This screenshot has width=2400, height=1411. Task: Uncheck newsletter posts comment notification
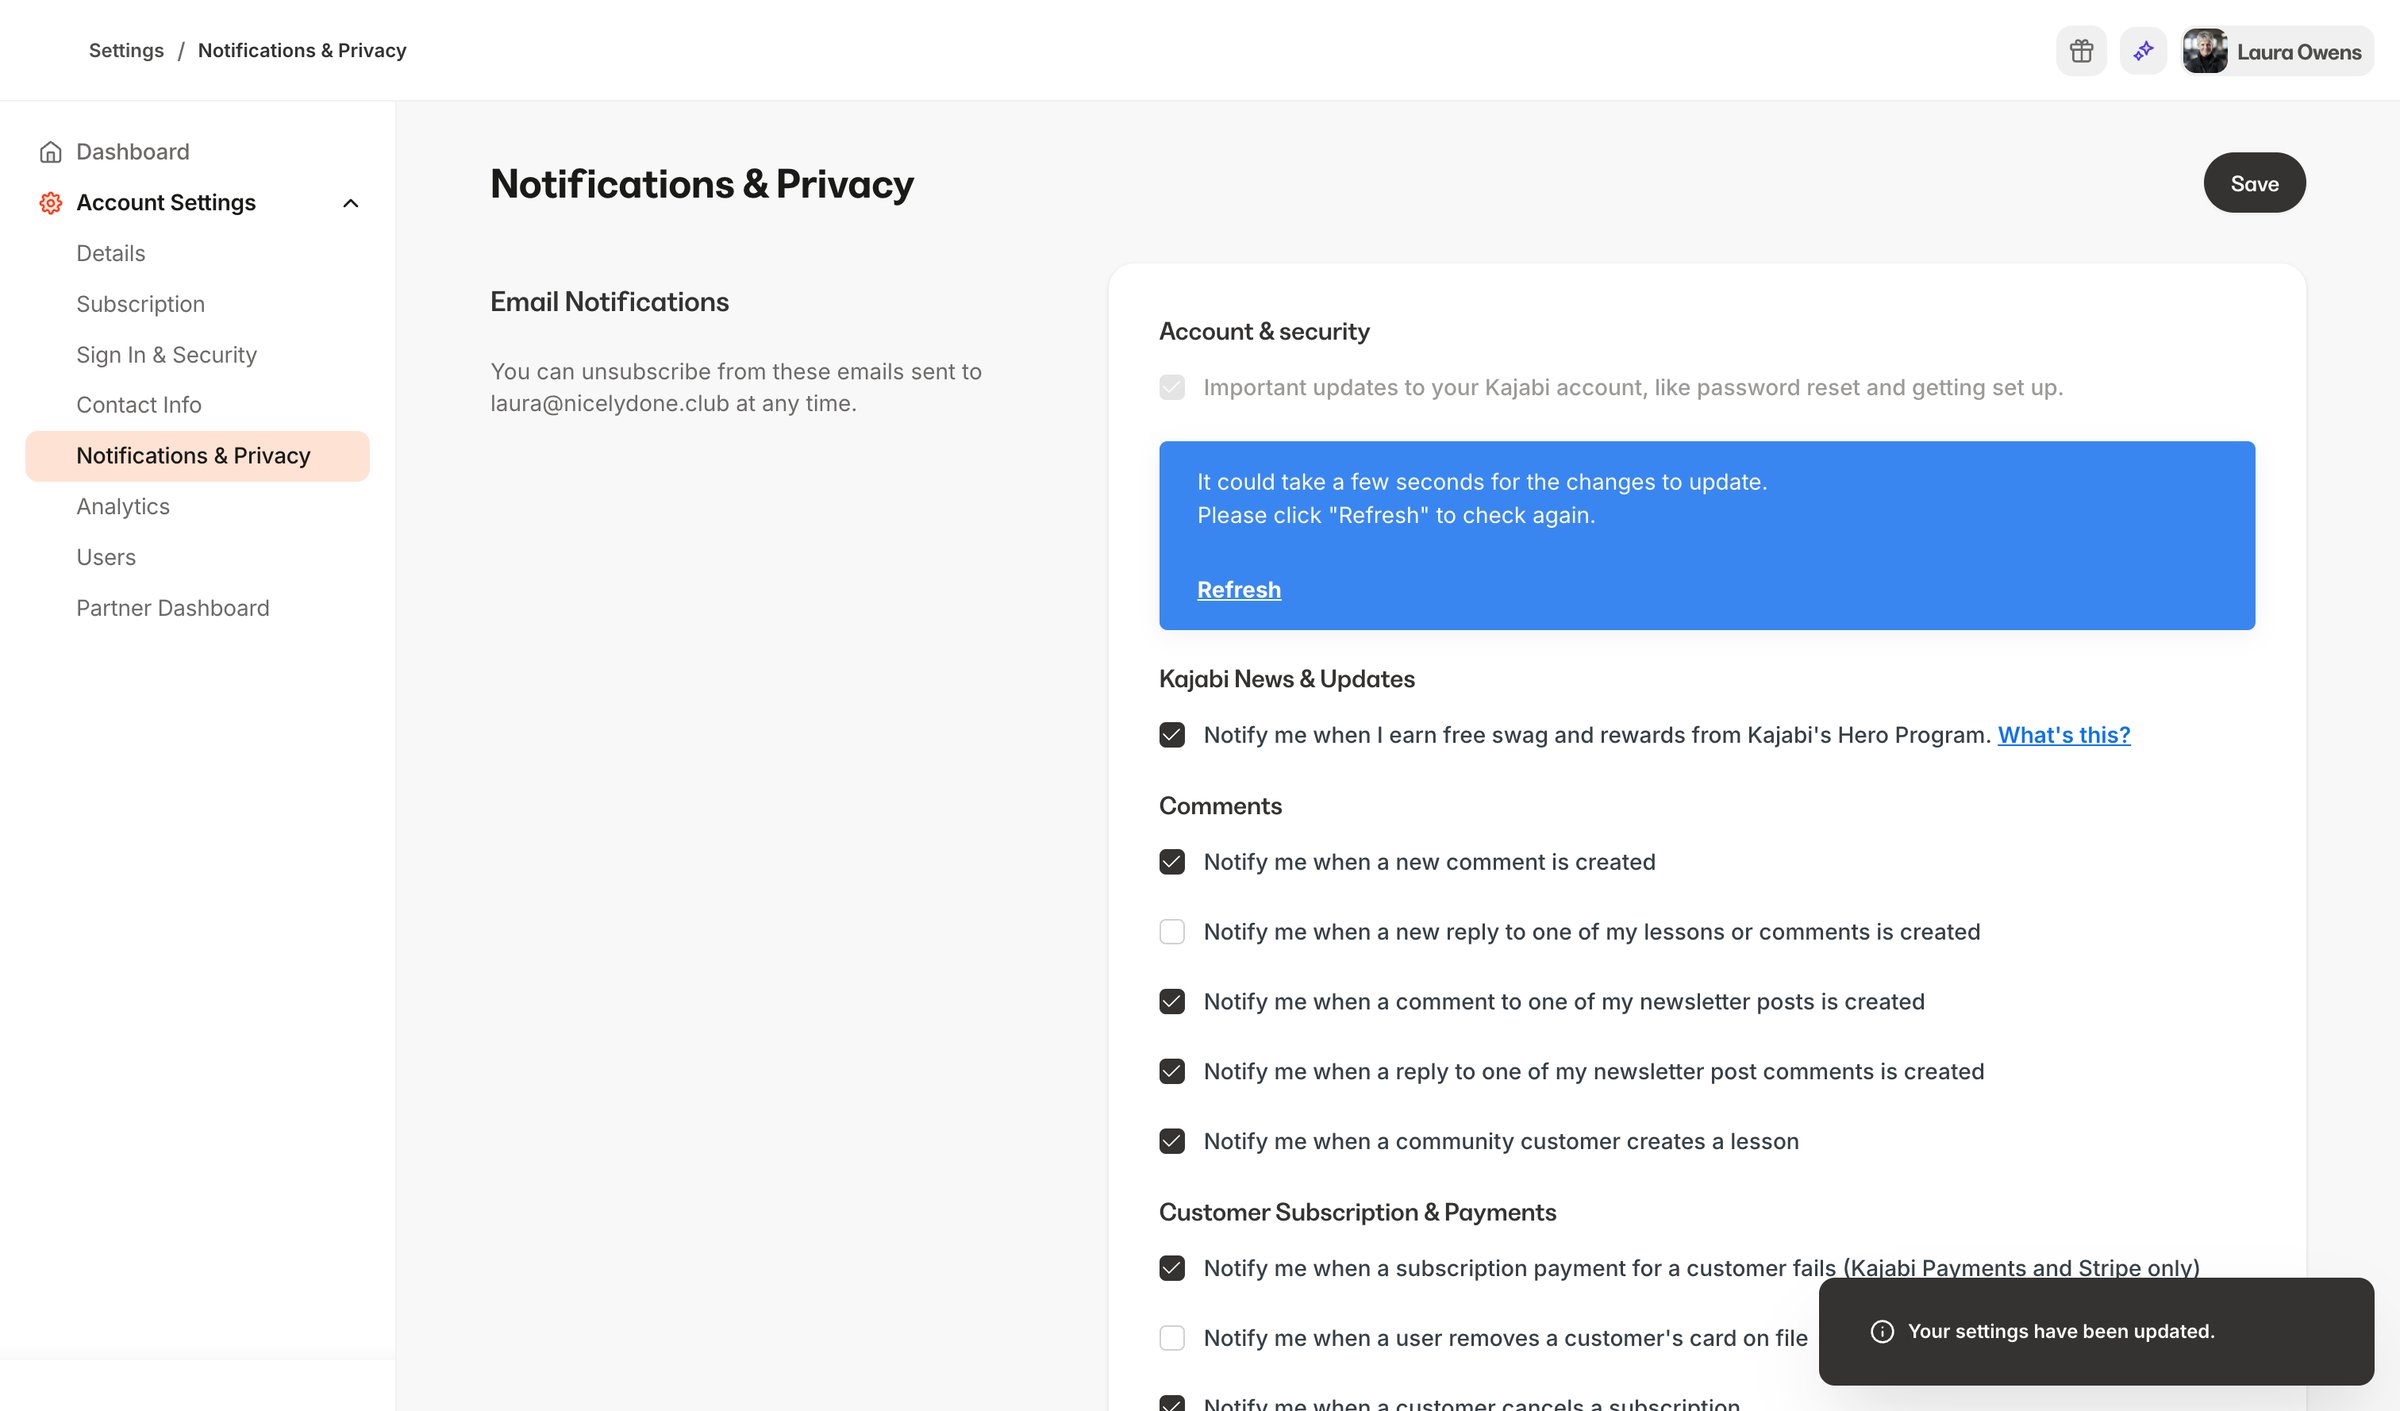click(x=1172, y=1002)
